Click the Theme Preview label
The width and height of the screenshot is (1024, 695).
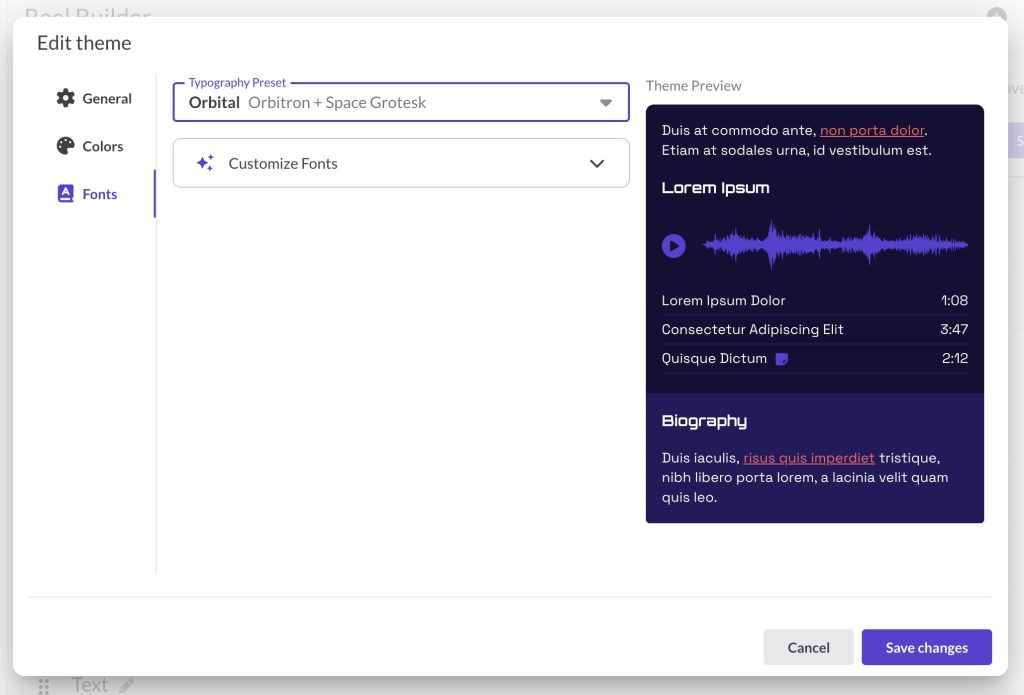click(694, 86)
